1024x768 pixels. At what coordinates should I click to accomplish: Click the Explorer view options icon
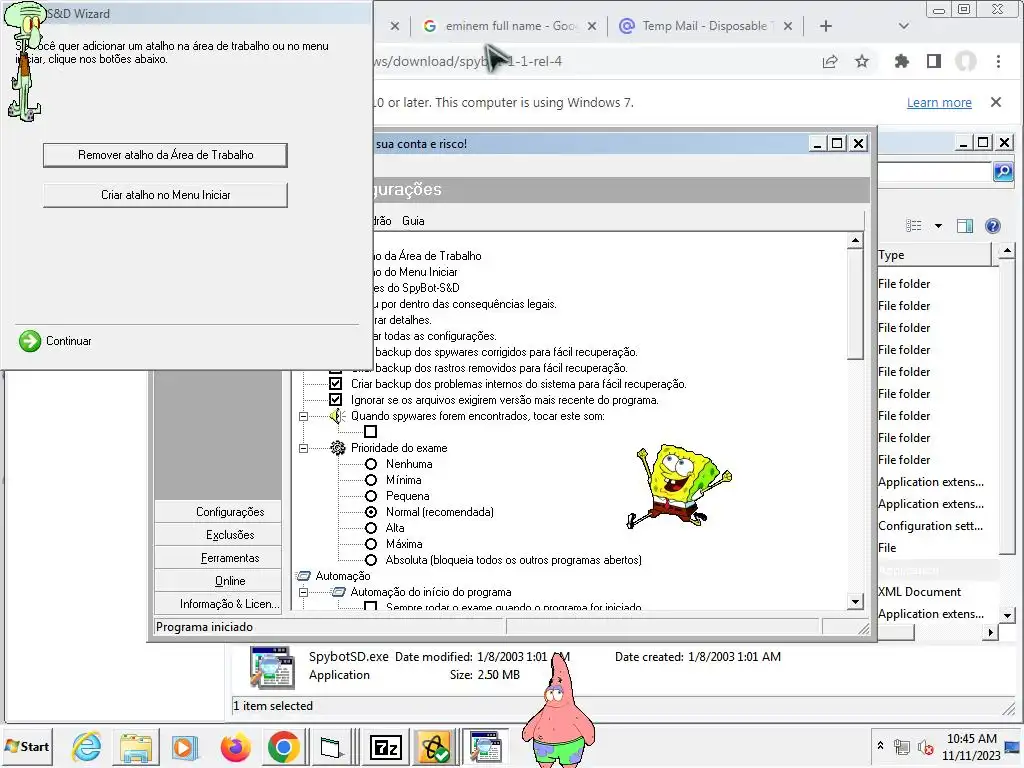(914, 226)
